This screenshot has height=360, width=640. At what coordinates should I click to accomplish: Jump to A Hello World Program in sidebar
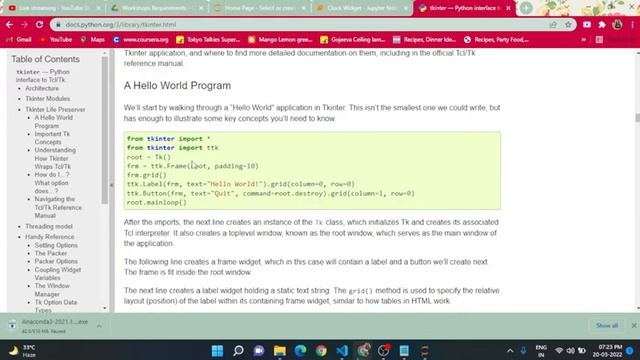53,122
